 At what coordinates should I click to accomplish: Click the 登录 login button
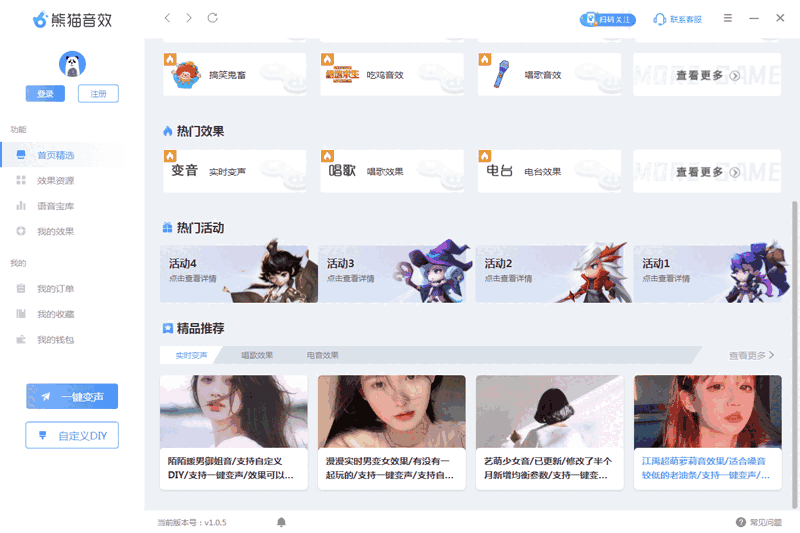(x=45, y=94)
